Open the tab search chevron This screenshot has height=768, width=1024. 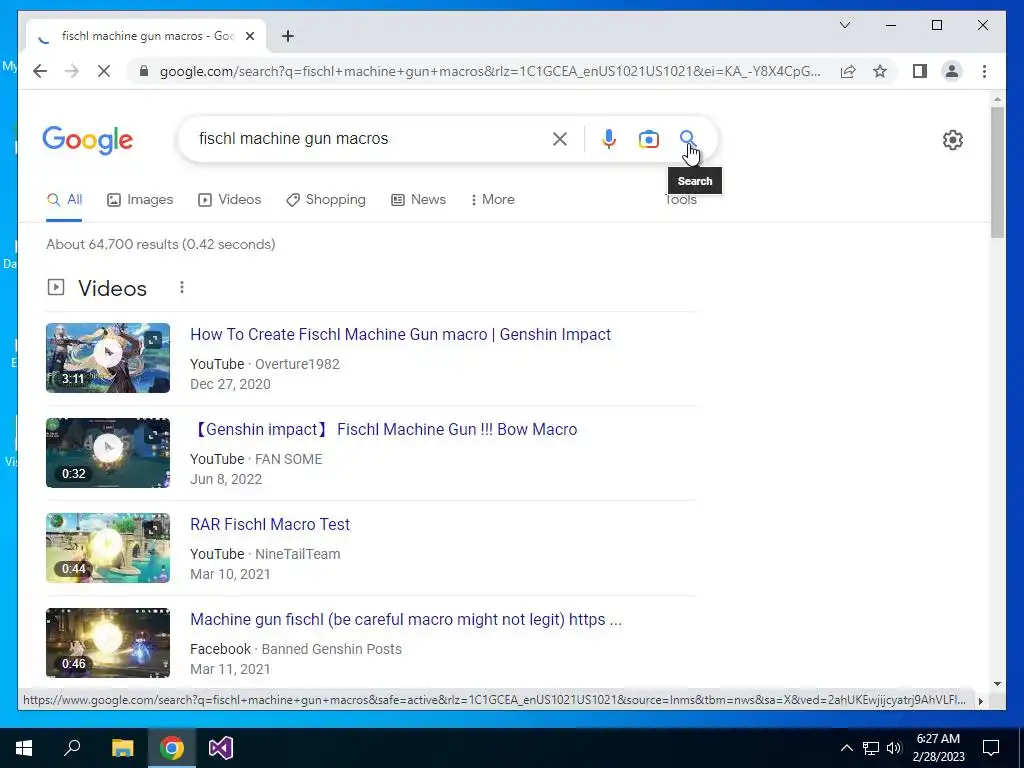(x=844, y=25)
